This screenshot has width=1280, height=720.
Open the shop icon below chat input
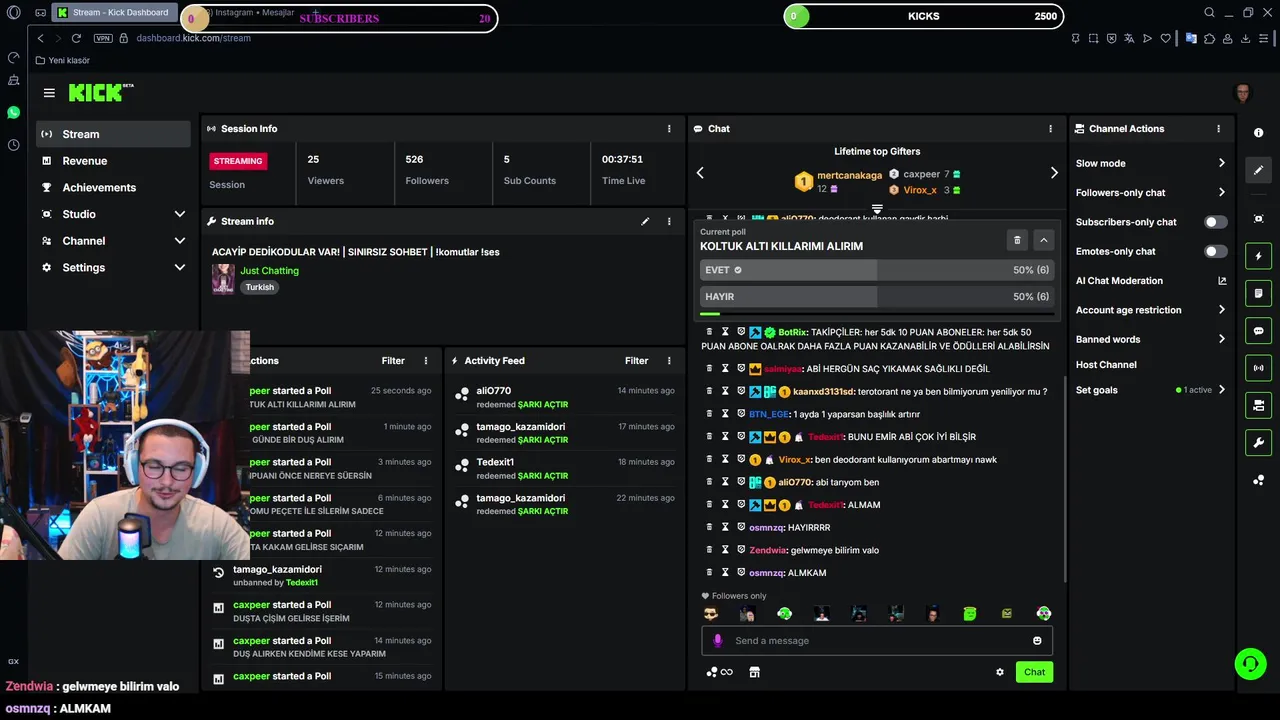point(754,672)
